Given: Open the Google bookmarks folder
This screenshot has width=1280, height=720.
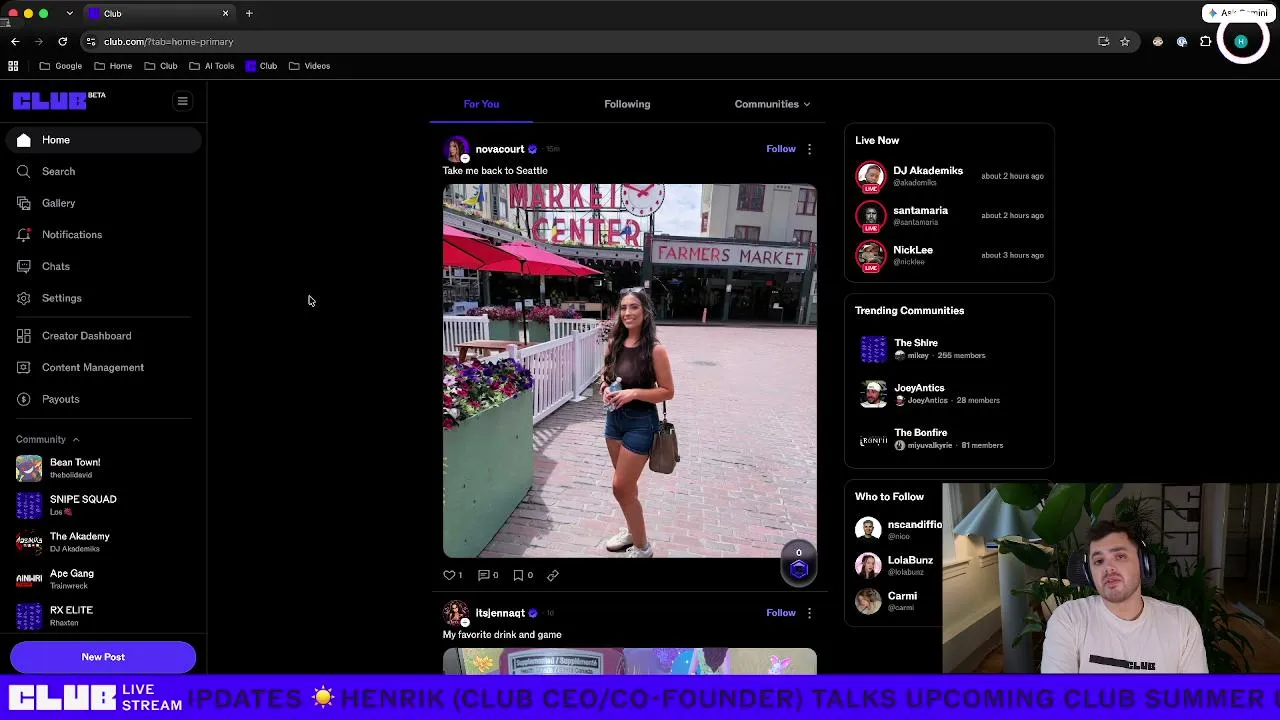Looking at the screenshot, I should pos(61,66).
